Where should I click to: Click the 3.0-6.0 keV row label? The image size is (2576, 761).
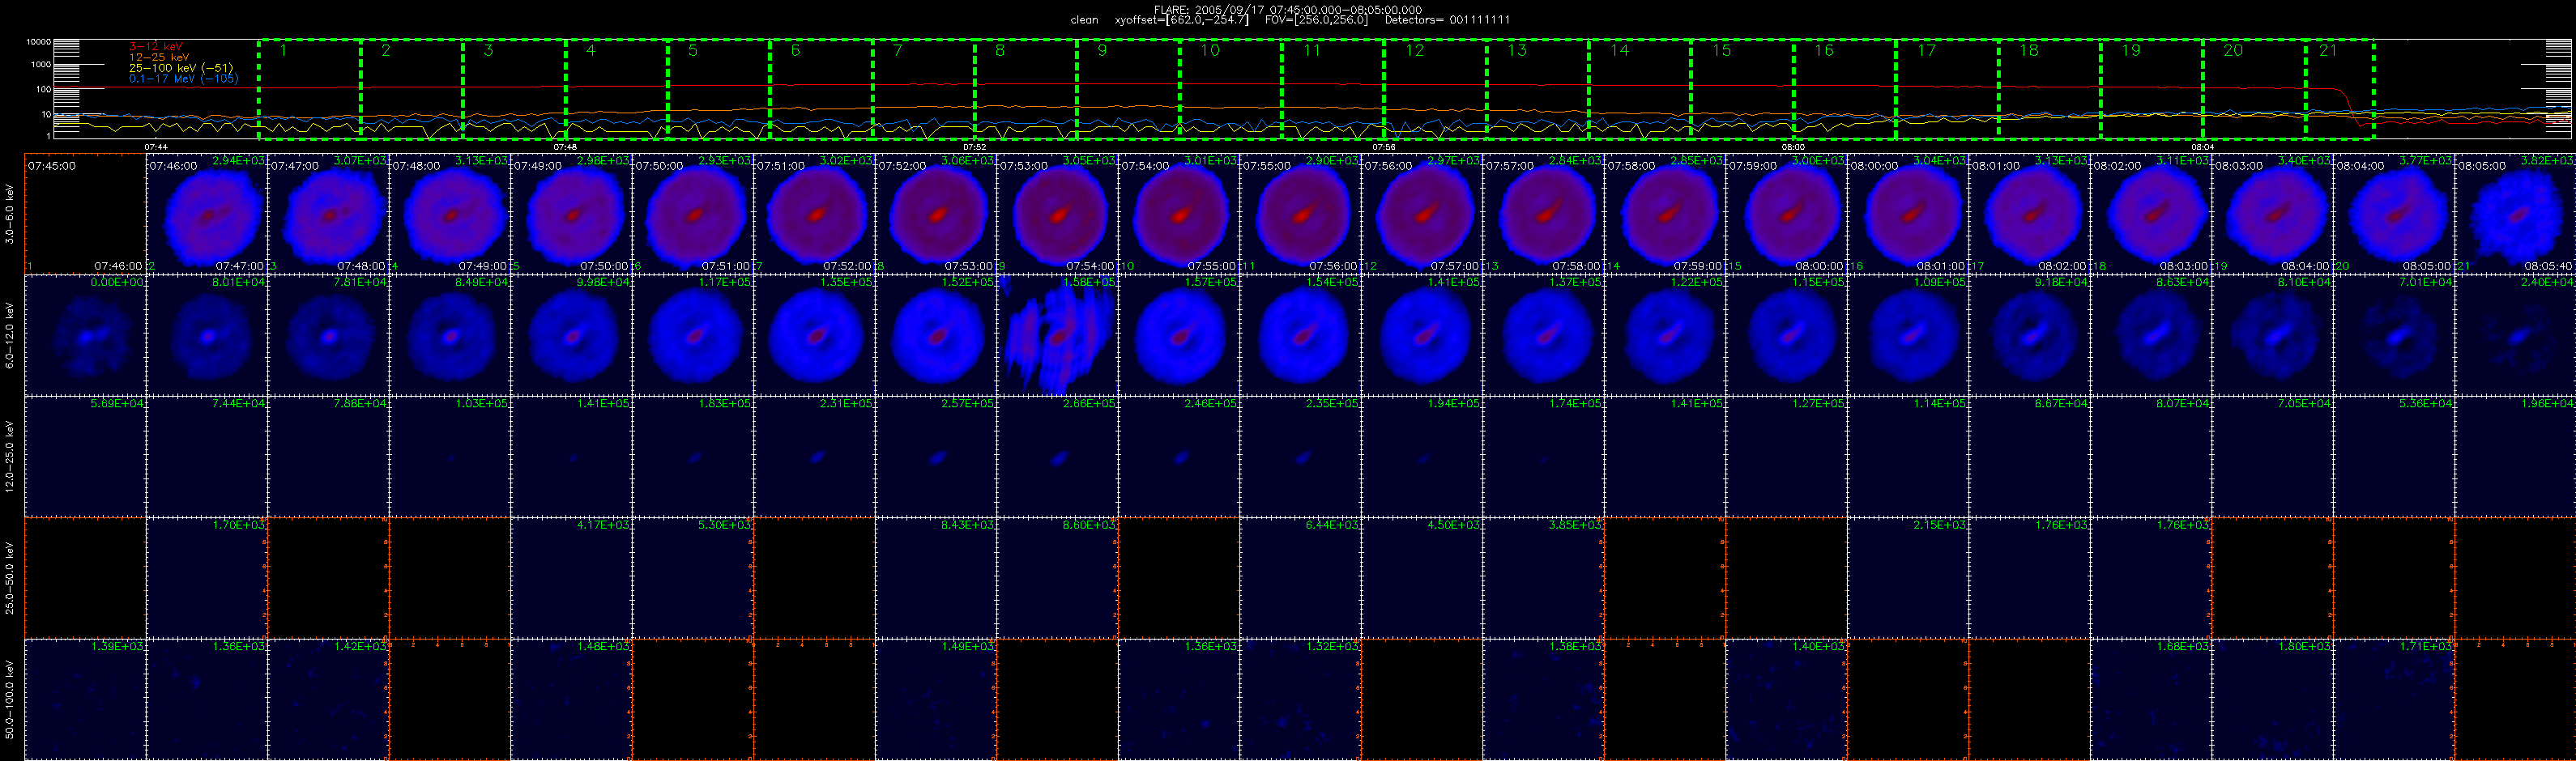(10, 213)
